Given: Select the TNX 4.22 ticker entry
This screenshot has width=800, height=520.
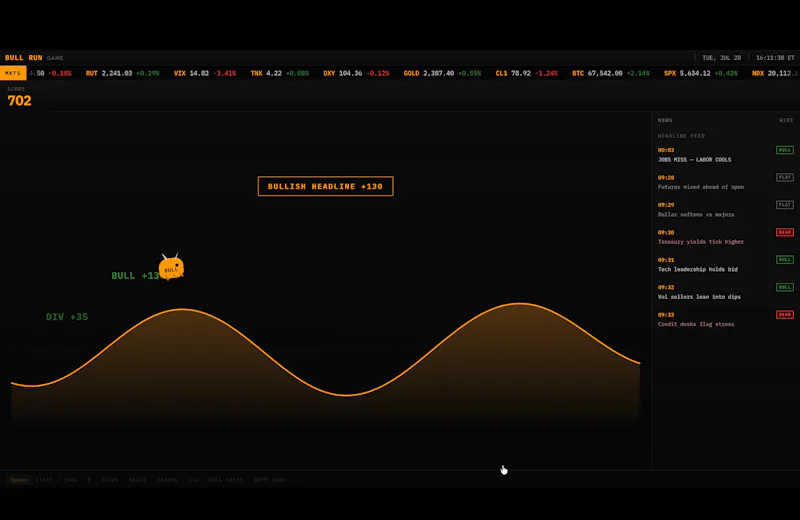Looking at the screenshot, I should 280,73.
